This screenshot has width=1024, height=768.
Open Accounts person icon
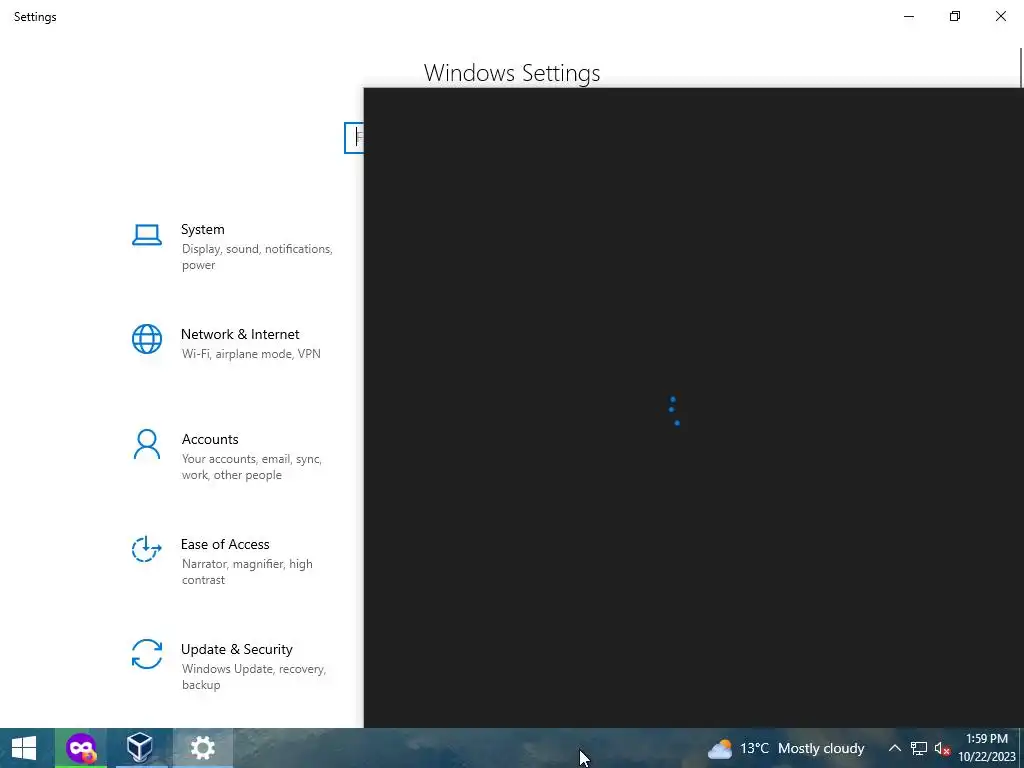click(147, 444)
